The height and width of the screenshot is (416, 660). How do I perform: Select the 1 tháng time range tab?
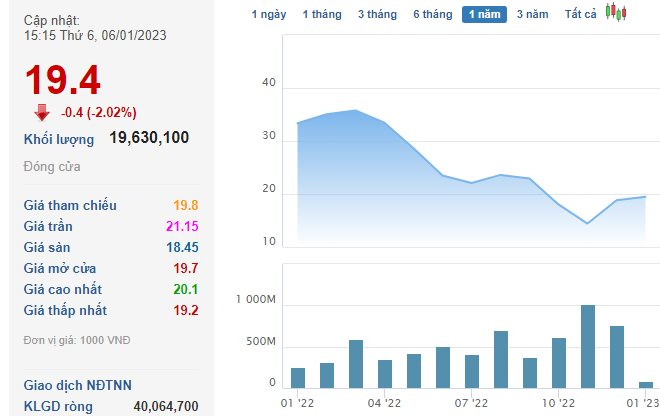(x=321, y=15)
